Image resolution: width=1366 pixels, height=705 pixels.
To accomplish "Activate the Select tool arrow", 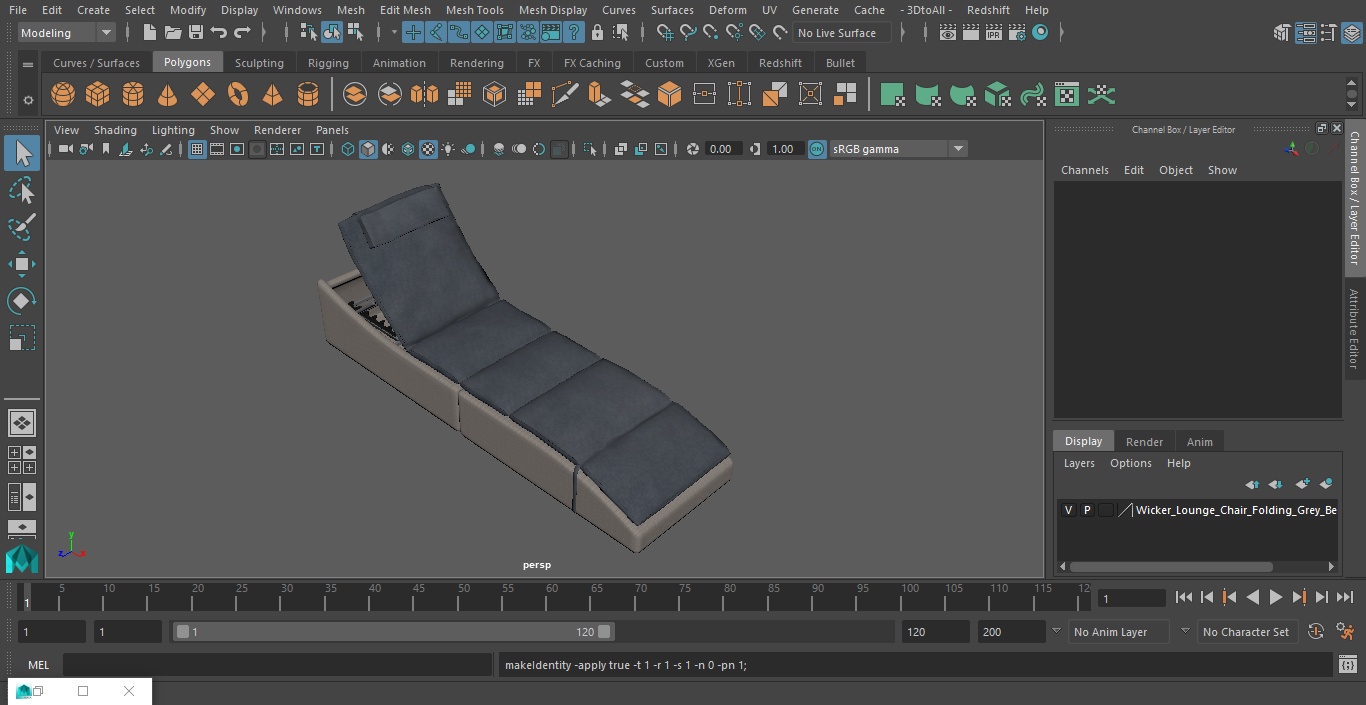I will (21, 153).
